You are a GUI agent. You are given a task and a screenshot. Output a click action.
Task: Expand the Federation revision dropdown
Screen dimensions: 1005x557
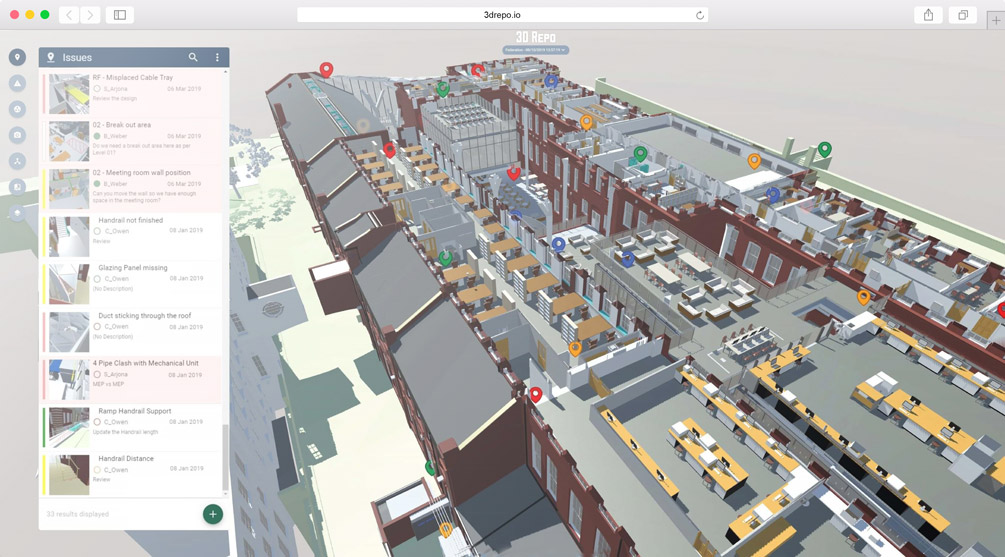click(535, 49)
